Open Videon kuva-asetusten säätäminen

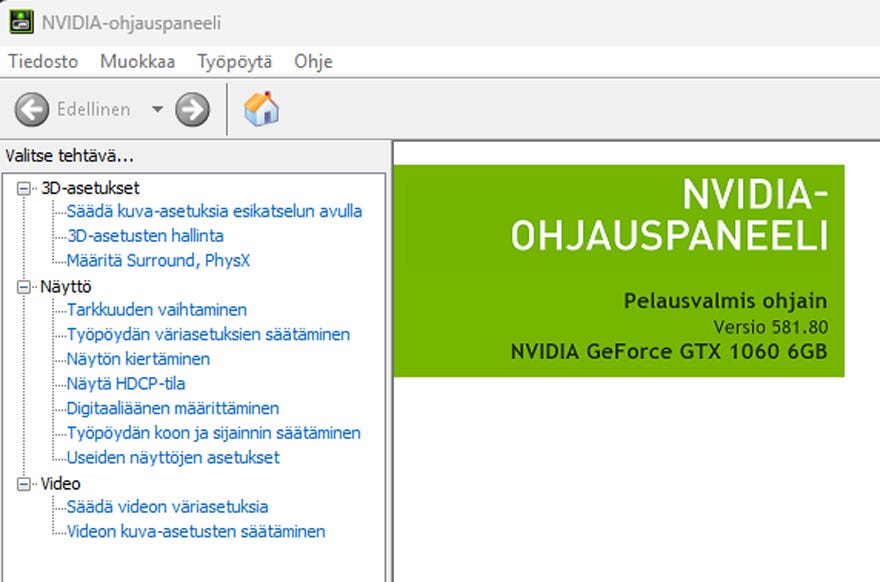click(x=196, y=531)
